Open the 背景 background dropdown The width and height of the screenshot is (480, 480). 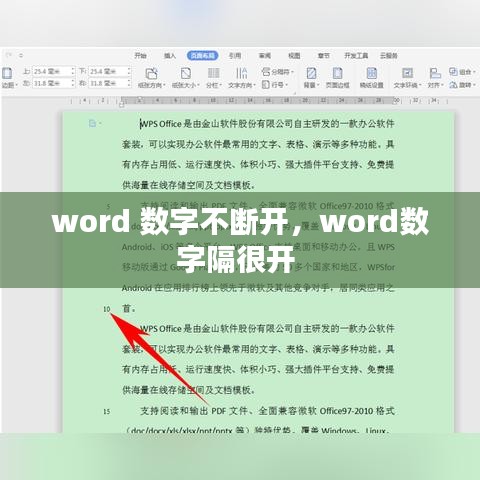tap(311, 78)
